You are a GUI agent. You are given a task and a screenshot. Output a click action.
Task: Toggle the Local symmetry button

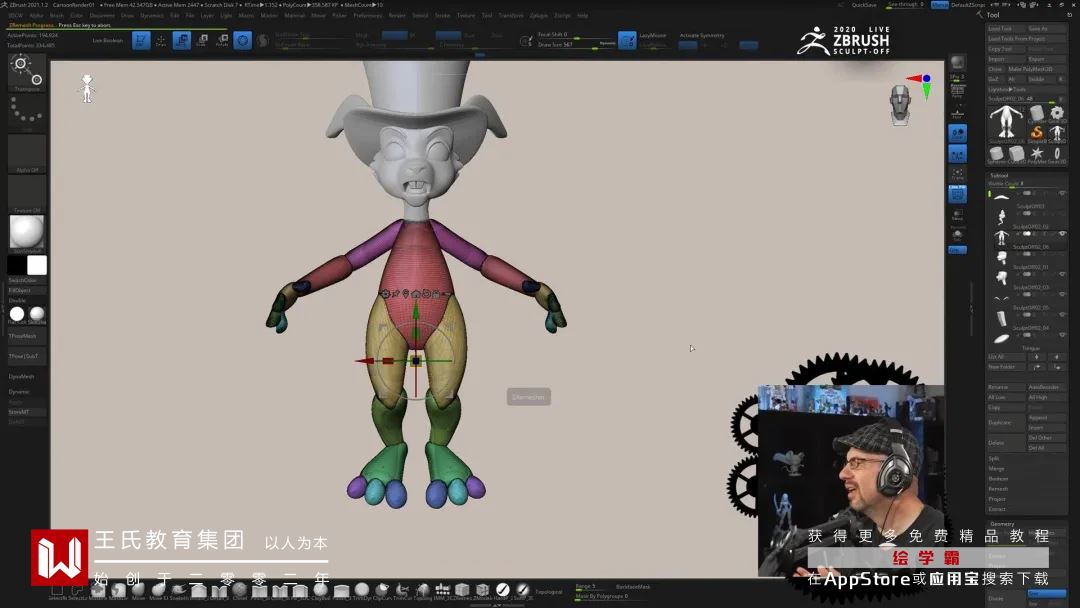pyautogui.click(x=957, y=133)
